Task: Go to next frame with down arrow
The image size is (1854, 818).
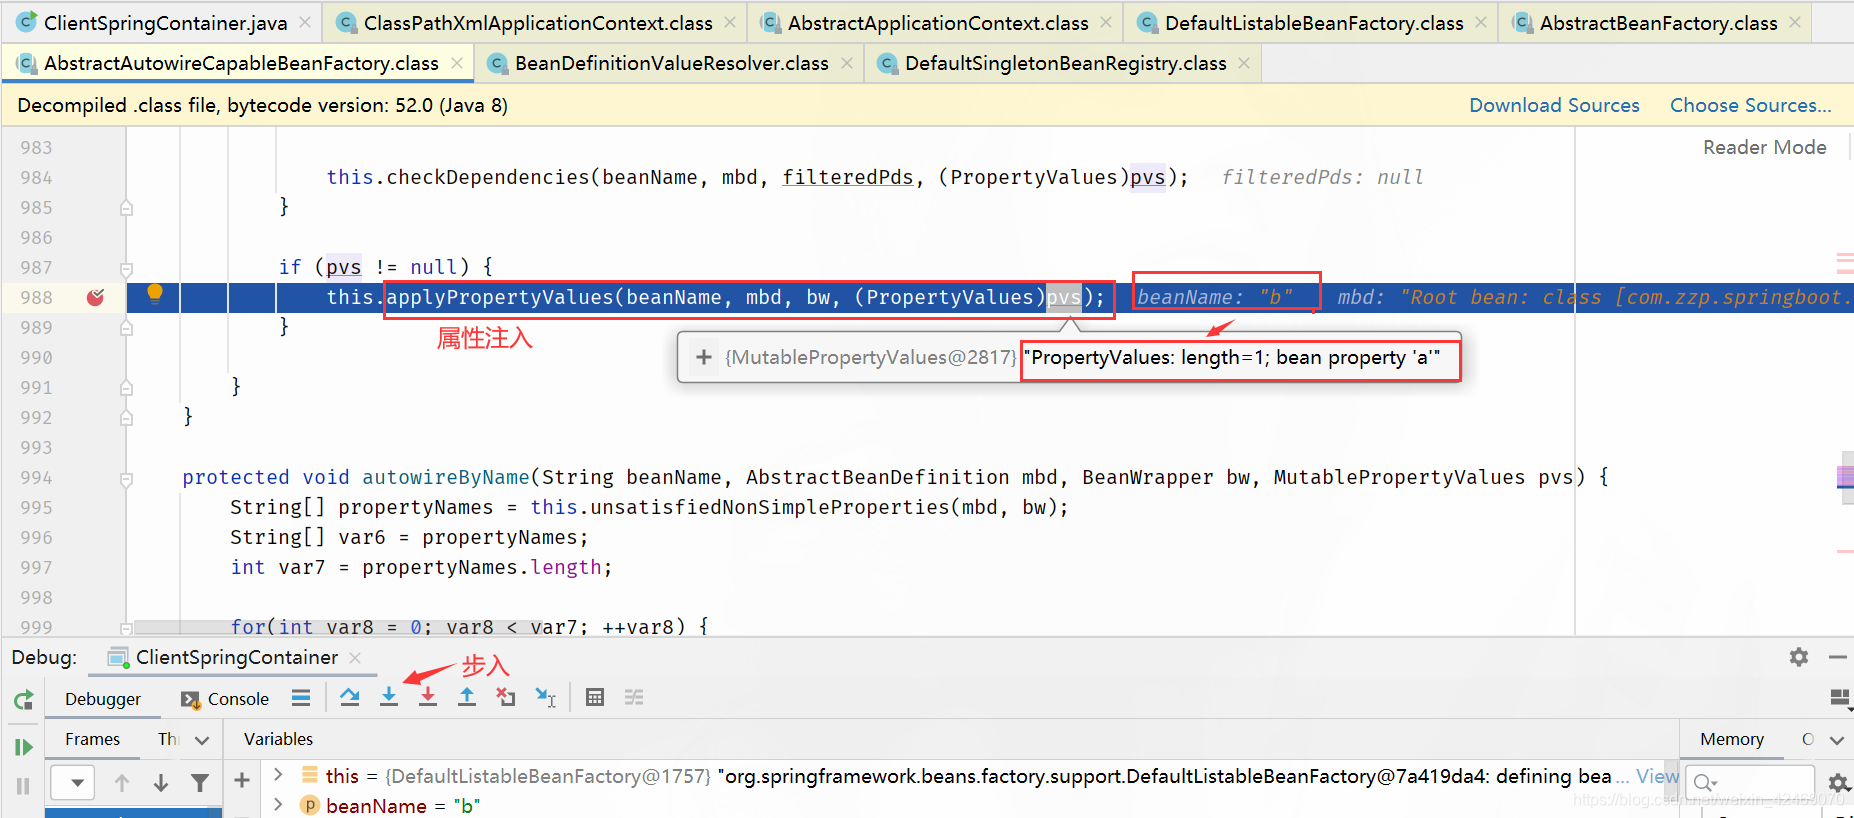Action: [x=161, y=783]
